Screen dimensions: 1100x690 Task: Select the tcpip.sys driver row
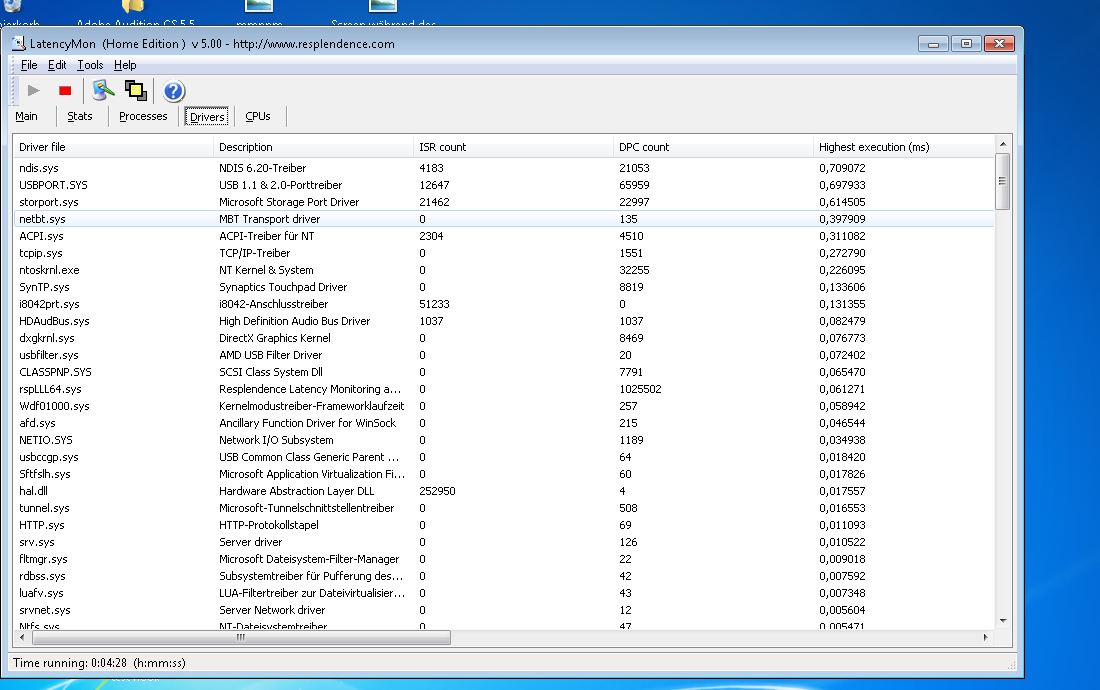(x=504, y=253)
